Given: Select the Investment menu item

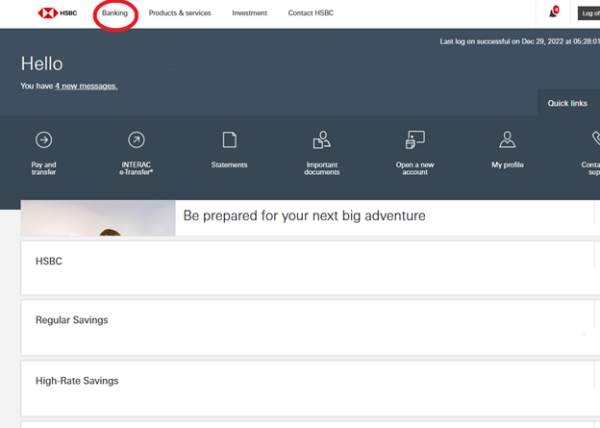Looking at the screenshot, I should (249, 13).
